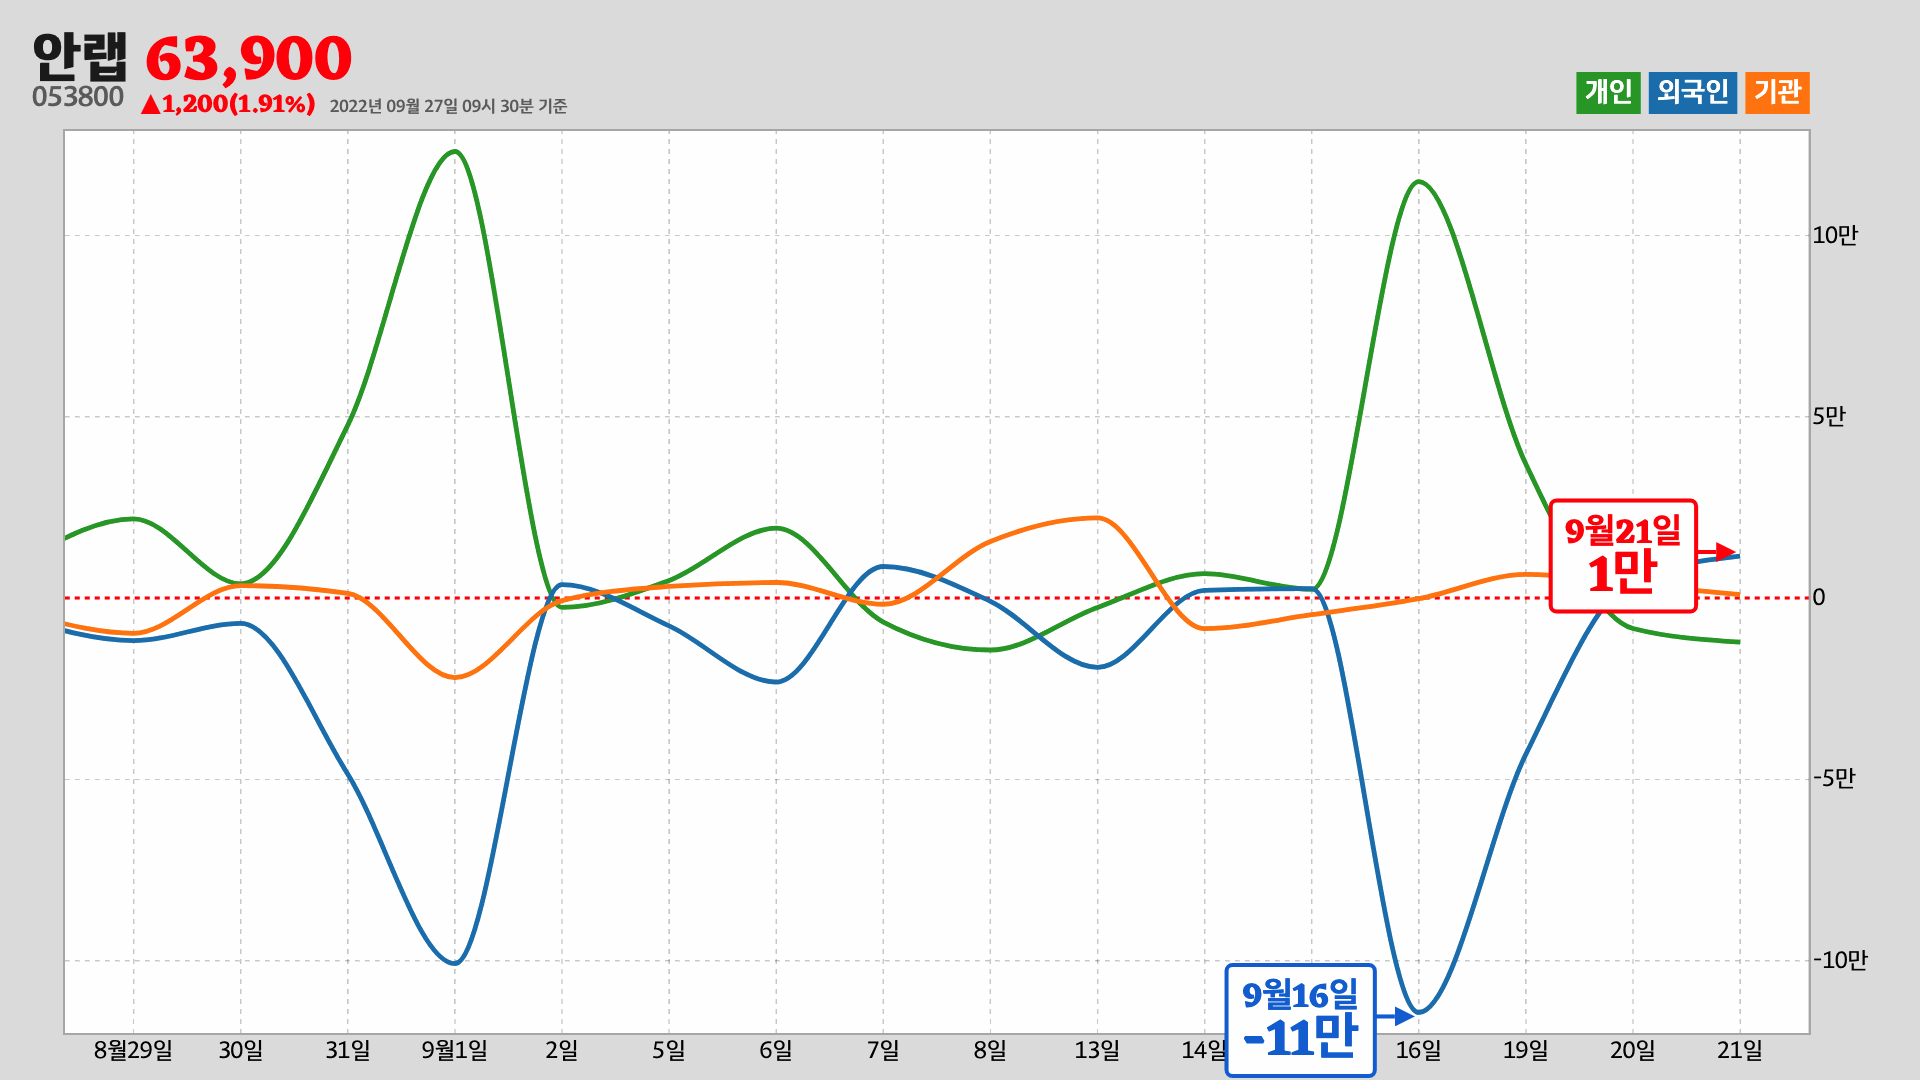Click the 31일 x-axis label
Viewport: 1920px width, 1080px height.
[x=348, y=1051]
